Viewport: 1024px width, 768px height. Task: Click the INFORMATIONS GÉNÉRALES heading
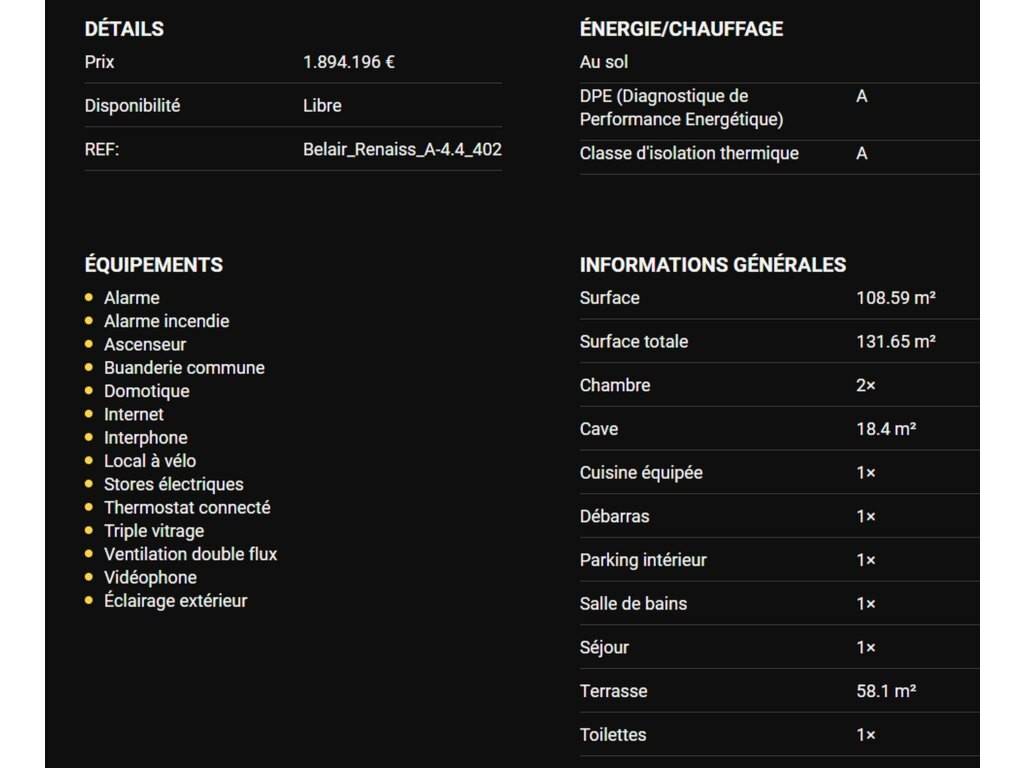(x=712, y=265)
